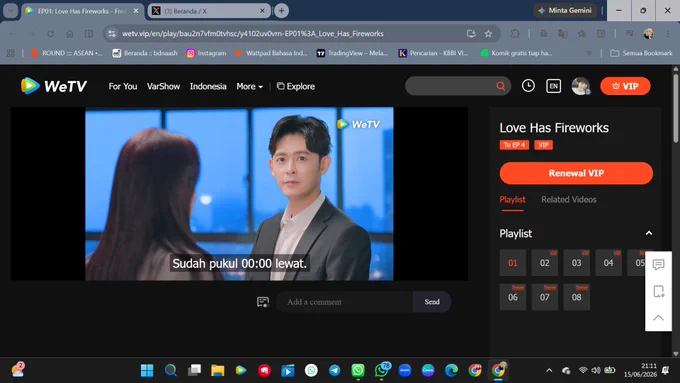Expand the More dropdown menu
This screenshot has width=680, height=383.
[x=249, y=86]
